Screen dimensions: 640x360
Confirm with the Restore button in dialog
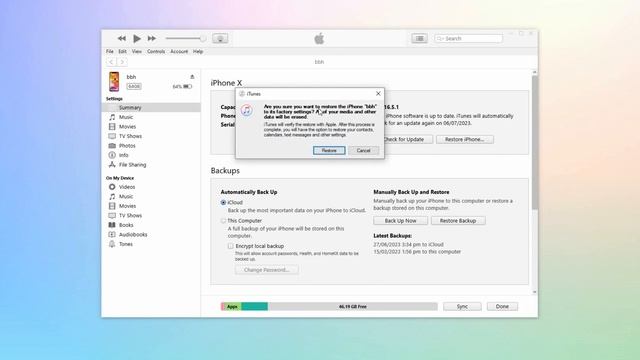(x=329, y=151)
